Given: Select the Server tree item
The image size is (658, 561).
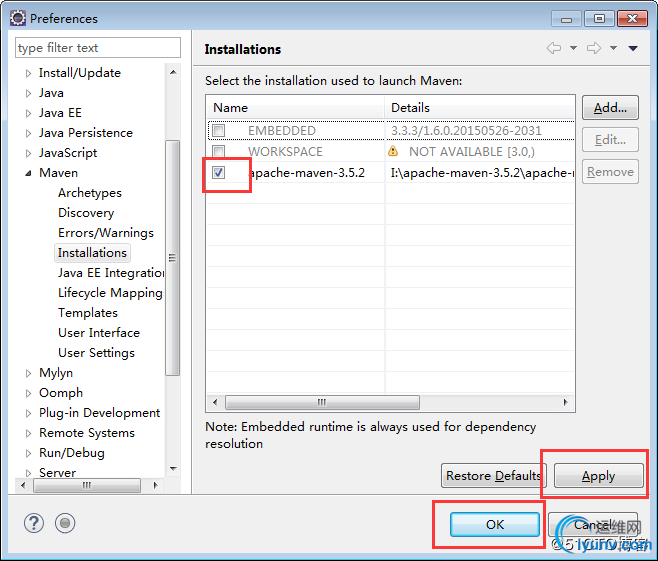Looking at the screenshot, I should click(x=57, y=472).
